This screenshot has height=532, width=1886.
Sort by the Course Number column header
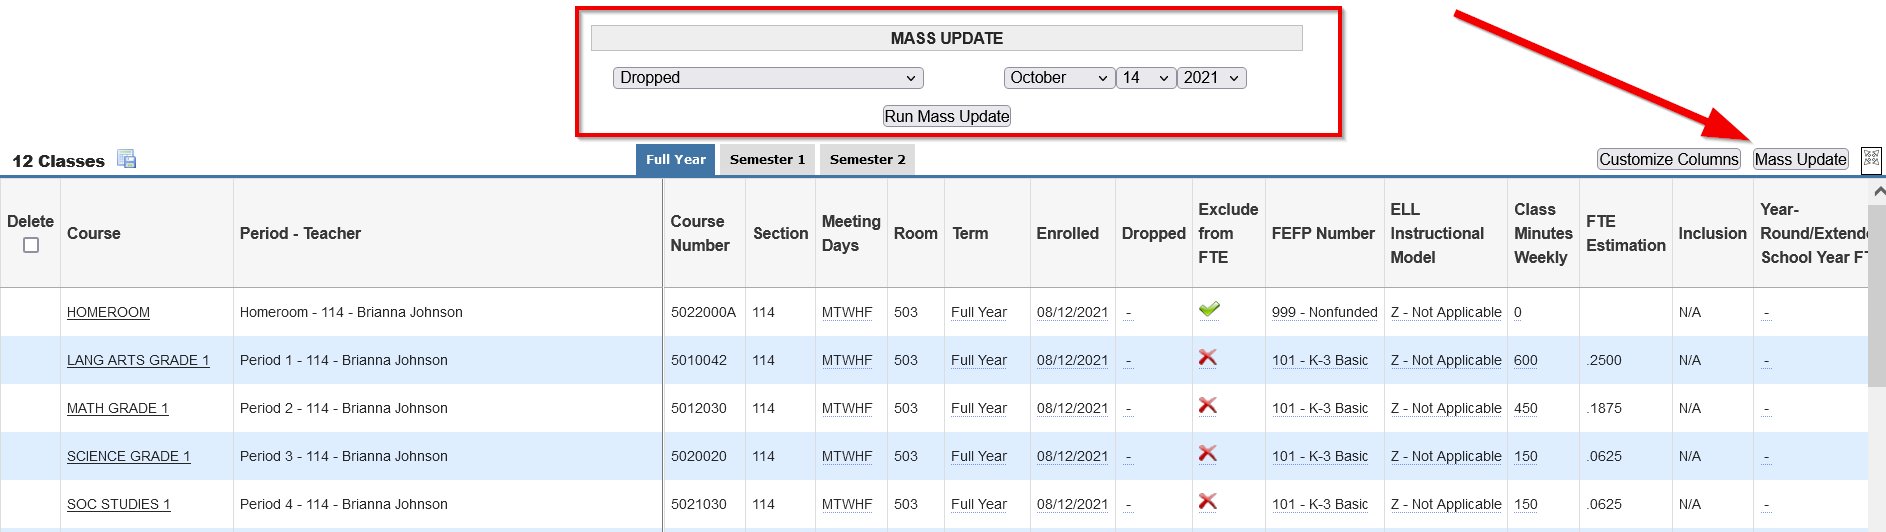pos(700,233)
